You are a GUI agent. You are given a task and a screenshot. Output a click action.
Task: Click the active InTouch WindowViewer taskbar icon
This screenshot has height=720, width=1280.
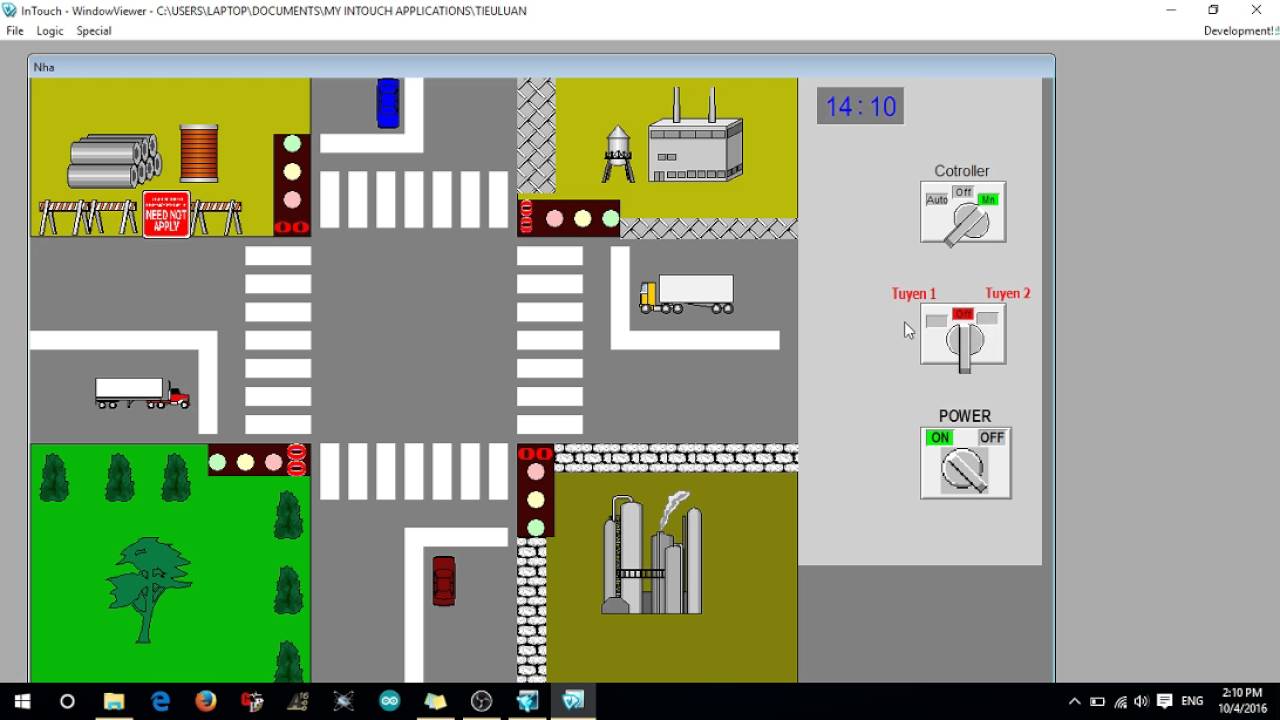point(573,701)
